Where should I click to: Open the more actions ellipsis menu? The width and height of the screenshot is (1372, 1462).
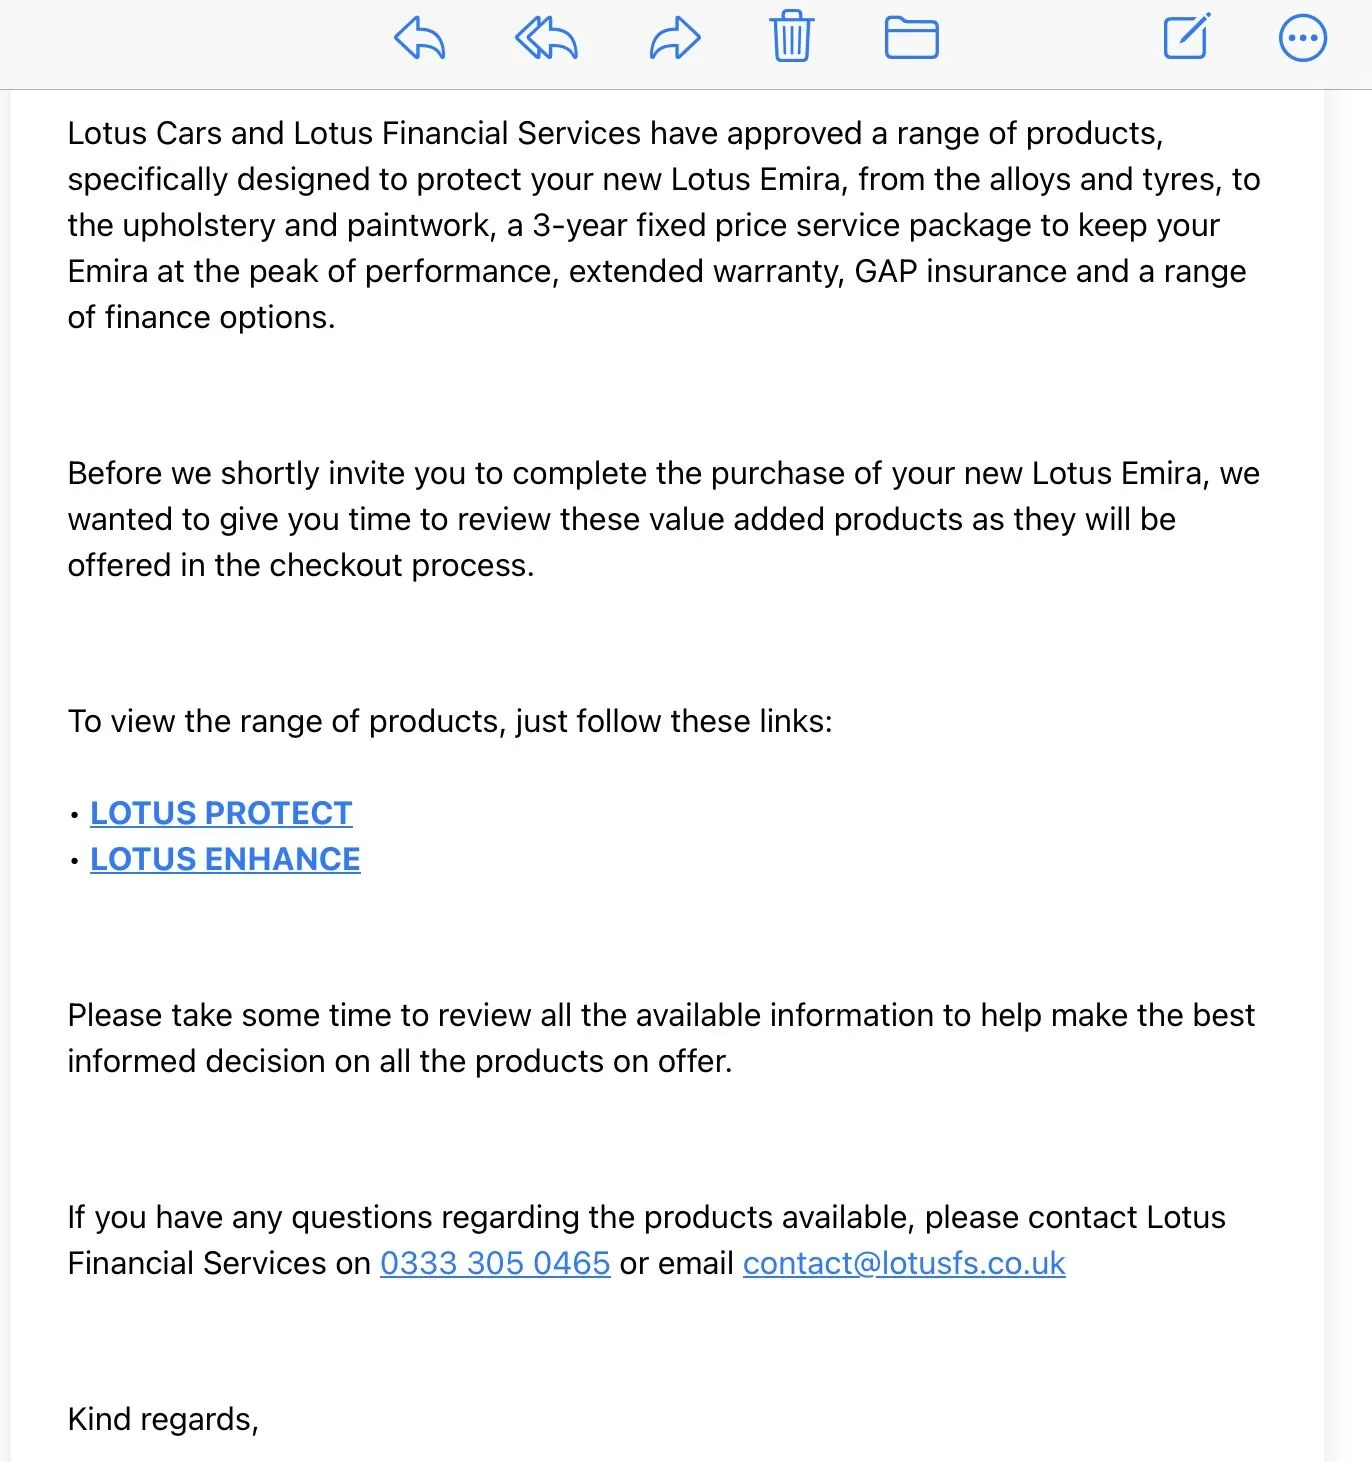[x=1303, y=39]
